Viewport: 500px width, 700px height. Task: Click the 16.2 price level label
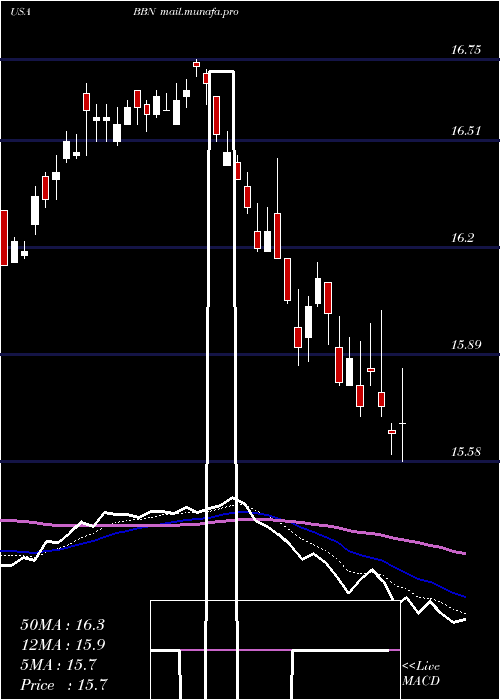[462, 238]
